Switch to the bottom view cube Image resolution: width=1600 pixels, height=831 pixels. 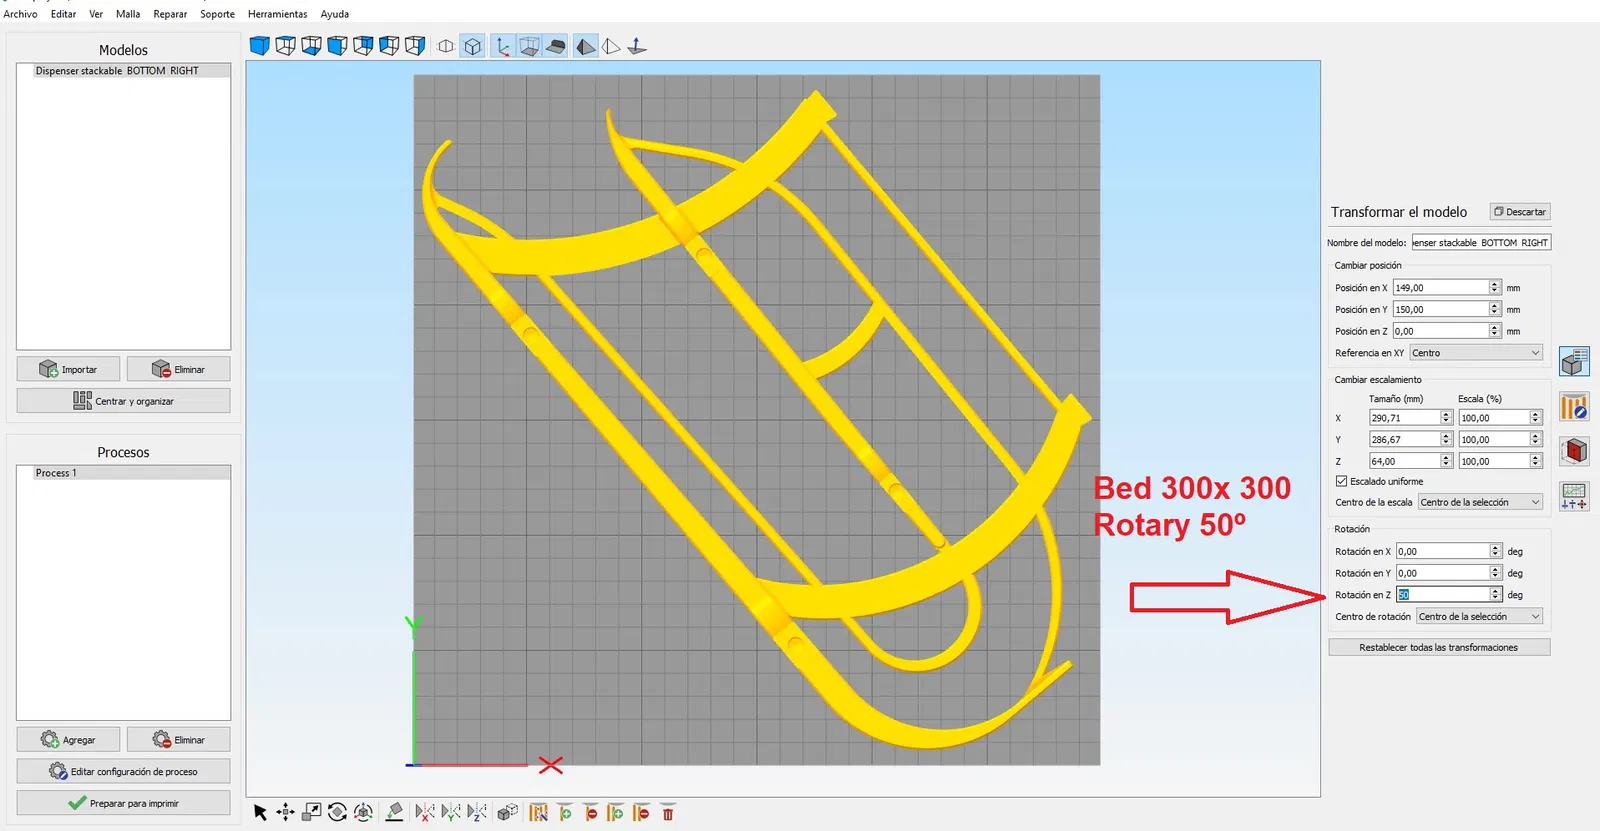click(x=312, y=46)
